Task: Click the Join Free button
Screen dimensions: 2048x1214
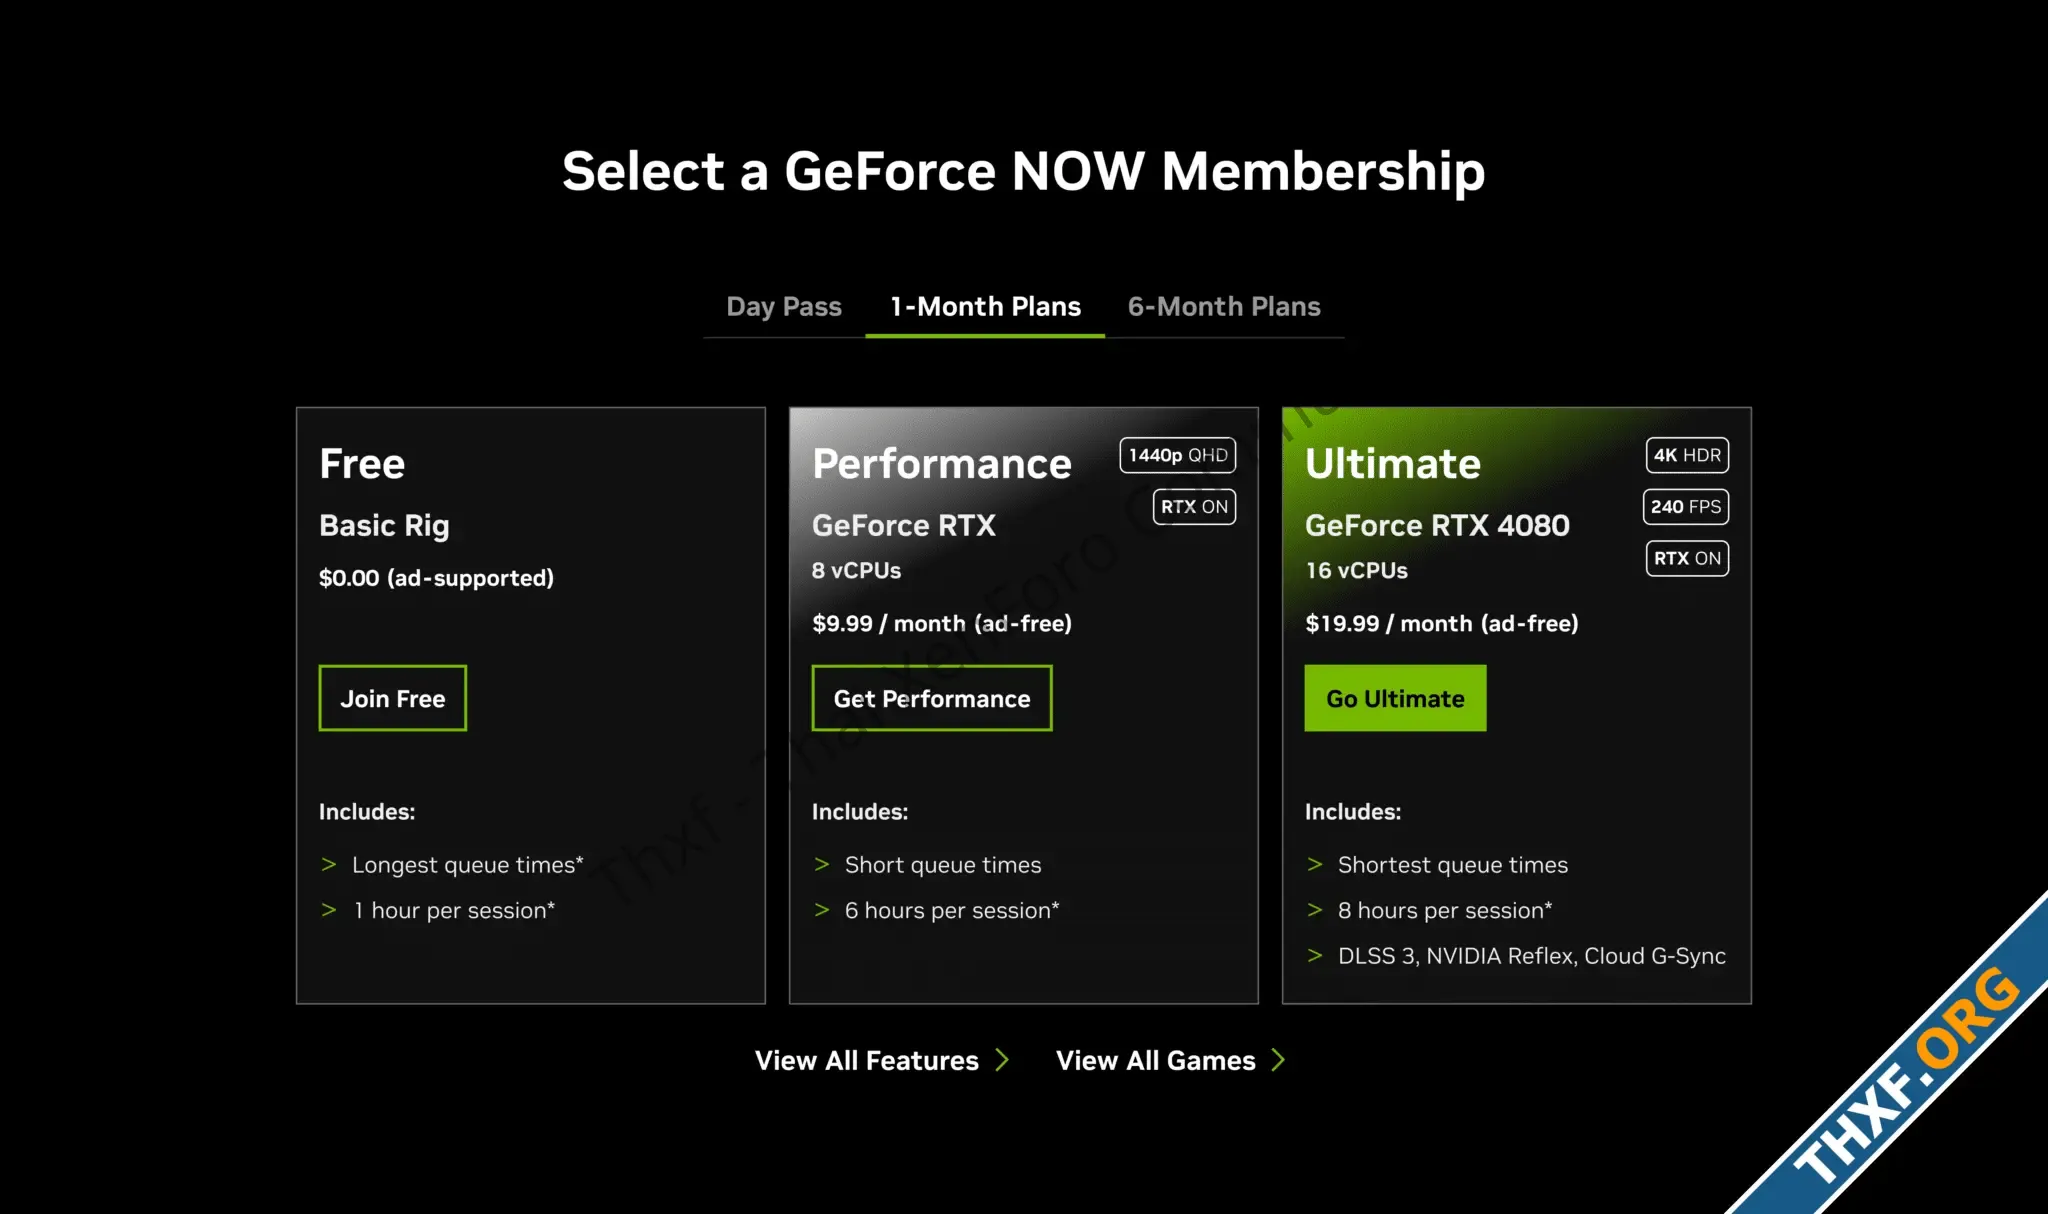Action: [x=393, y=698]
